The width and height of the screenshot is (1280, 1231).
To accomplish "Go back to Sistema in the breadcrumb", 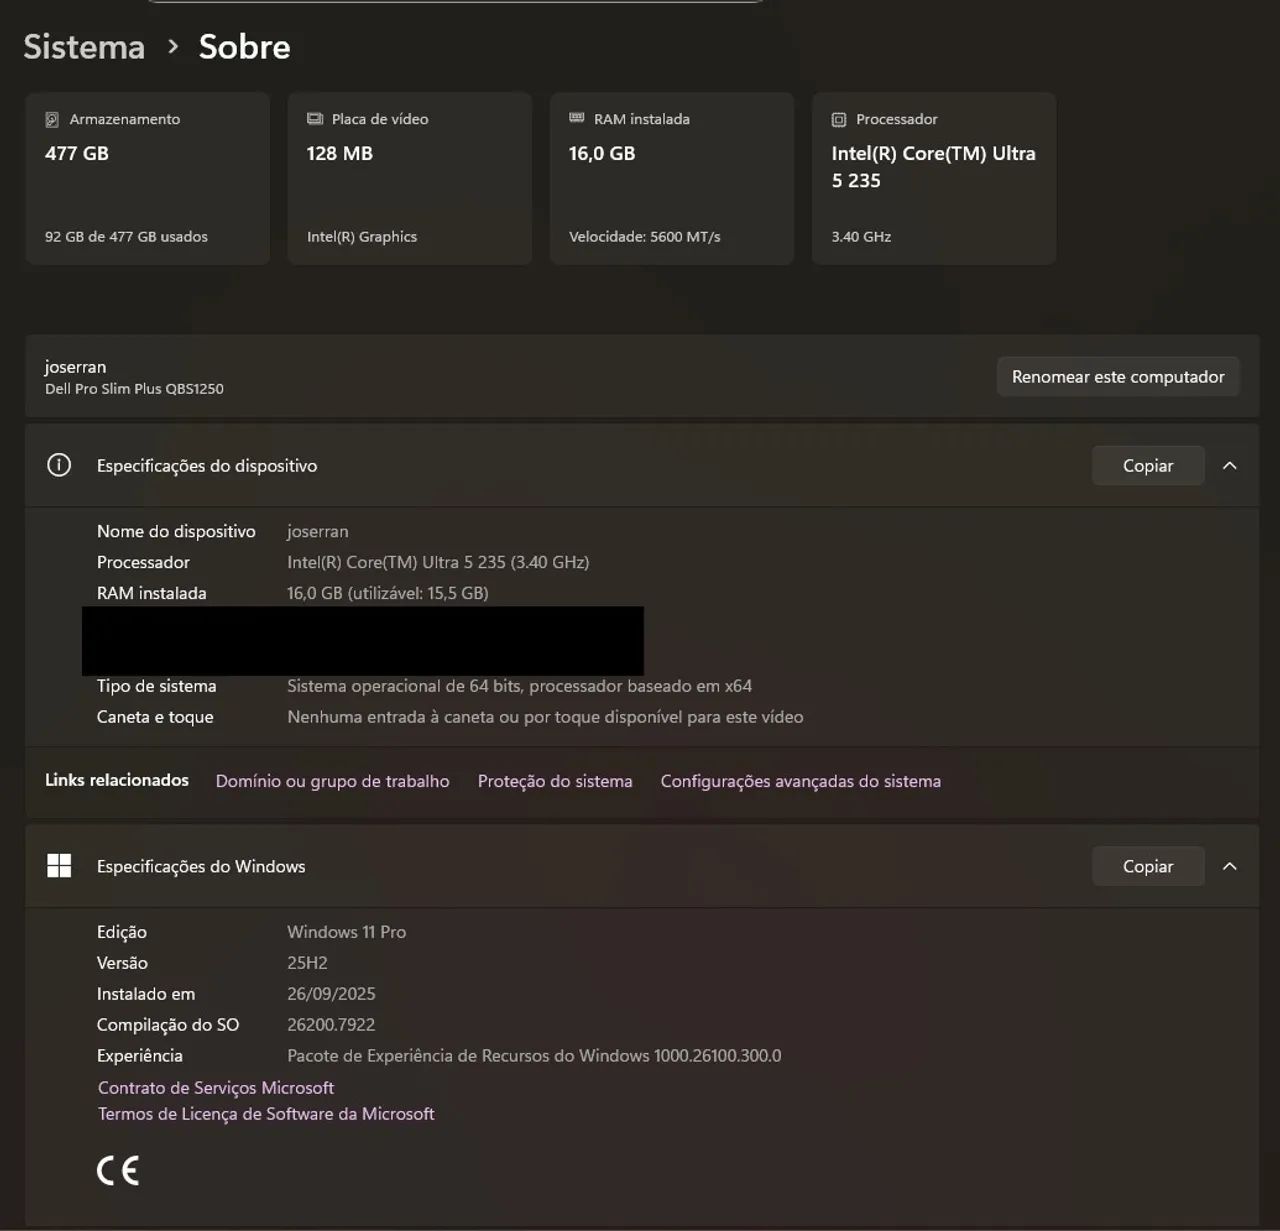I will [x=84, y=47].
